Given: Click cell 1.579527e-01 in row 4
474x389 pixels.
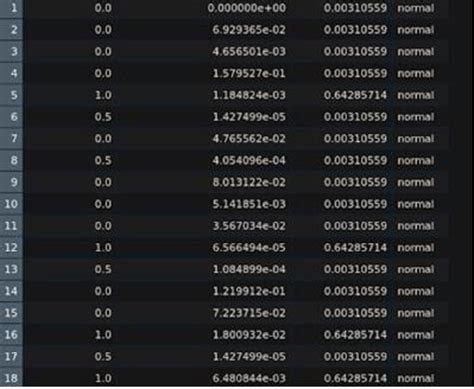Looking at the screenshot, I should pos(249,74).
